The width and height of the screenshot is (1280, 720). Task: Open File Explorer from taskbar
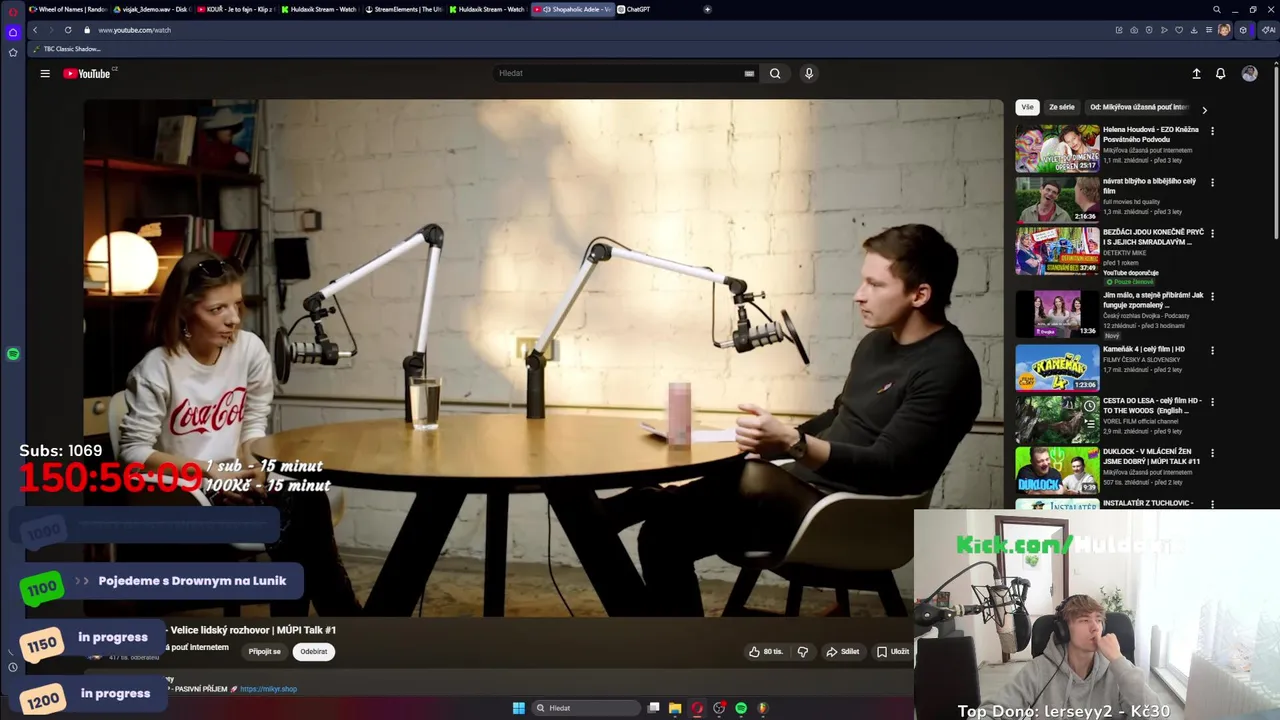(675, 708)
